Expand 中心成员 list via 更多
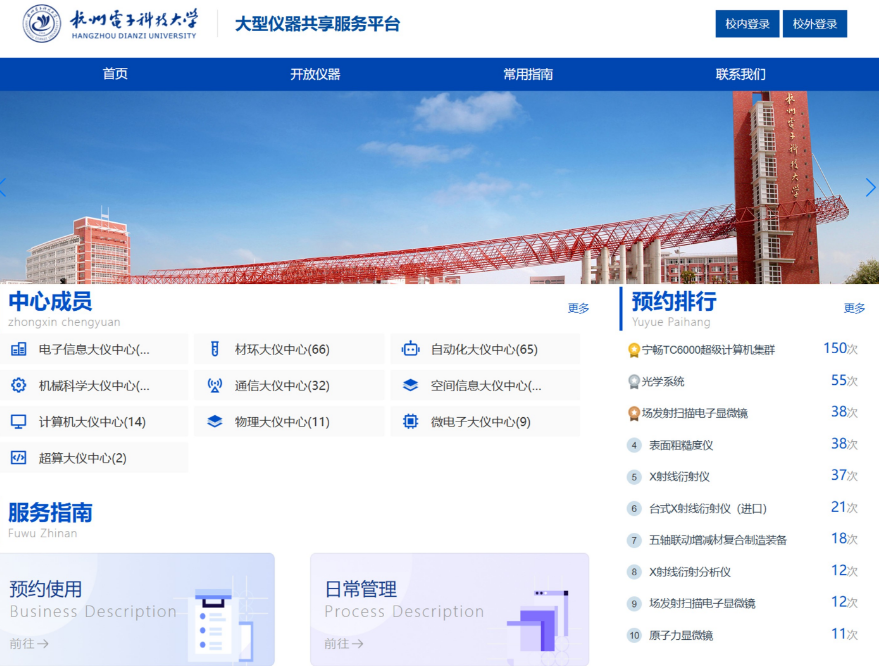 578,308
